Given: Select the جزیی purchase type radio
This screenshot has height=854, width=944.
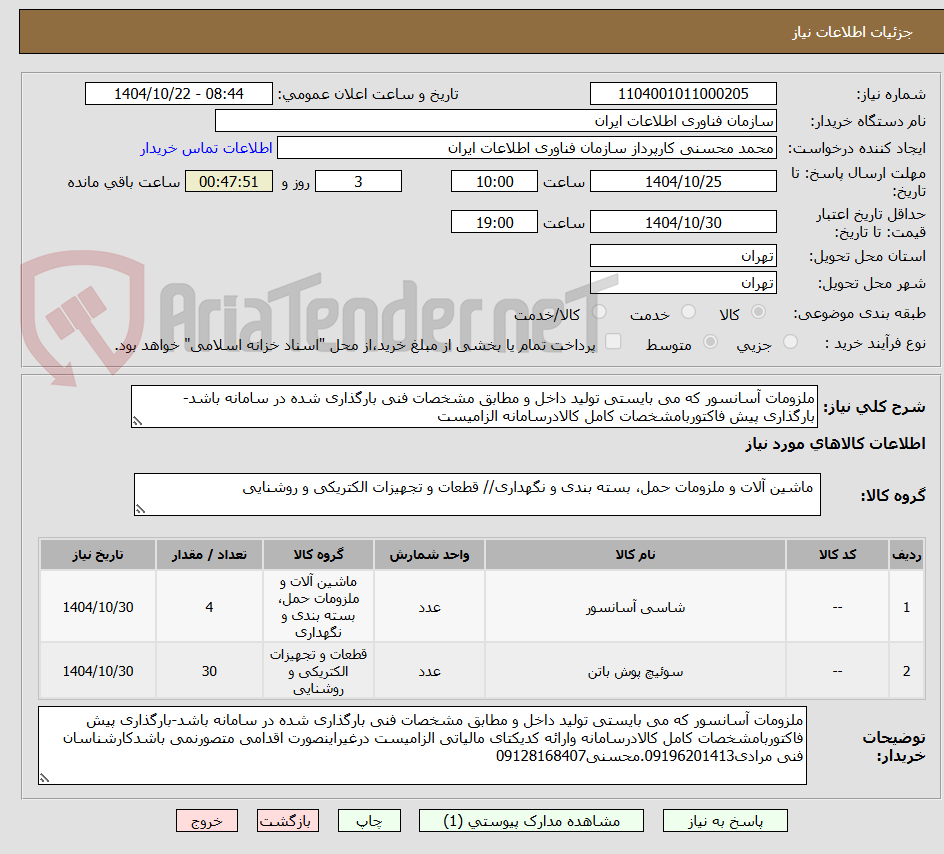Looking at the screenshot, I should click(x=790, y=342).
